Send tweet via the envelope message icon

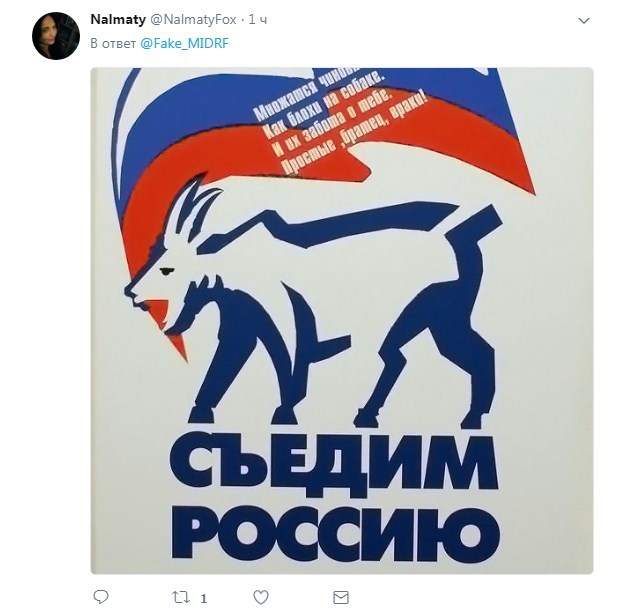coord(341,597)
